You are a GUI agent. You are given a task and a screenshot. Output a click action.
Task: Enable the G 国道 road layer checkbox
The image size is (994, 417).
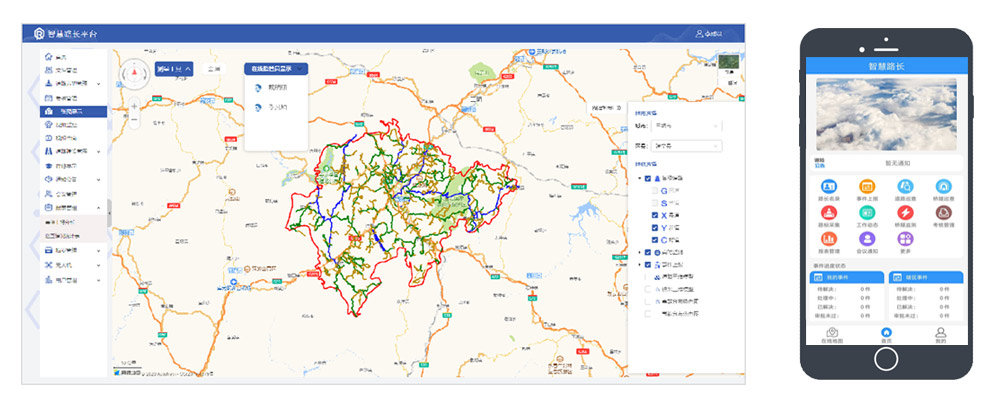[x=655, y=189]
